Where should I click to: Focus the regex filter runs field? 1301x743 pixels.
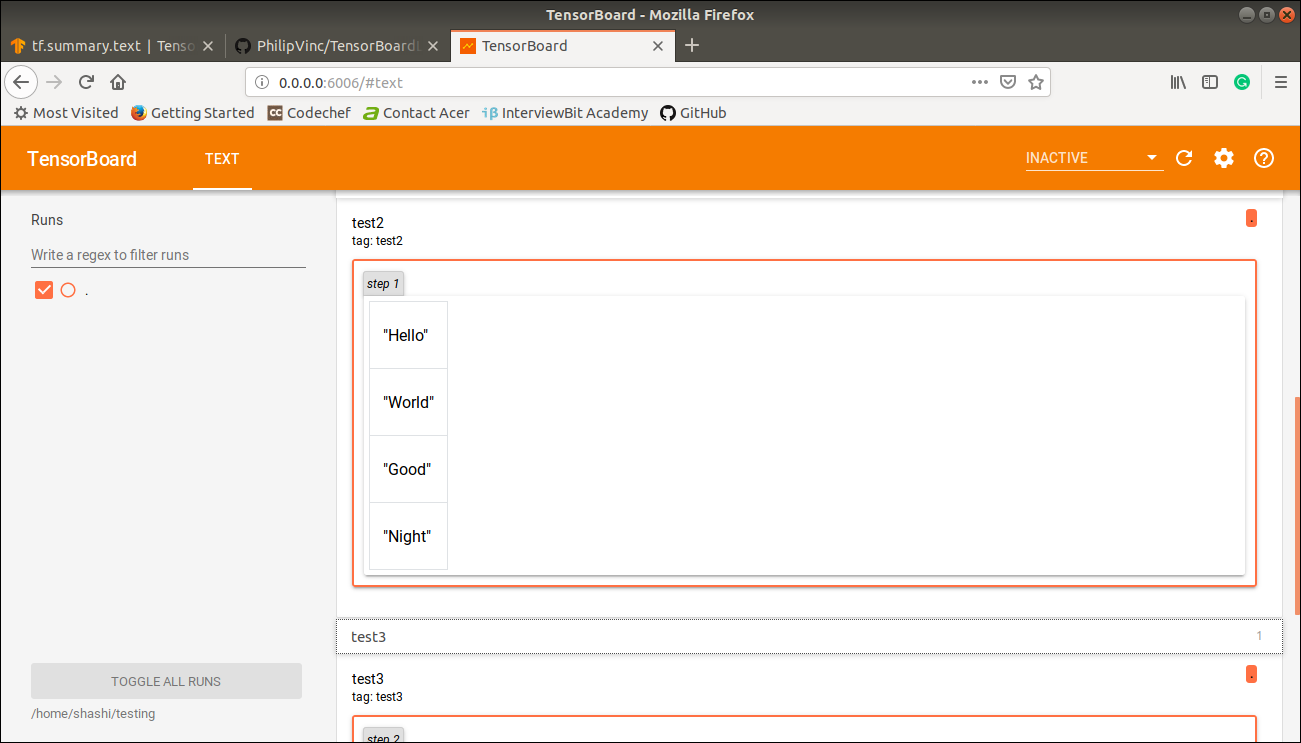(x=168, y=255)
